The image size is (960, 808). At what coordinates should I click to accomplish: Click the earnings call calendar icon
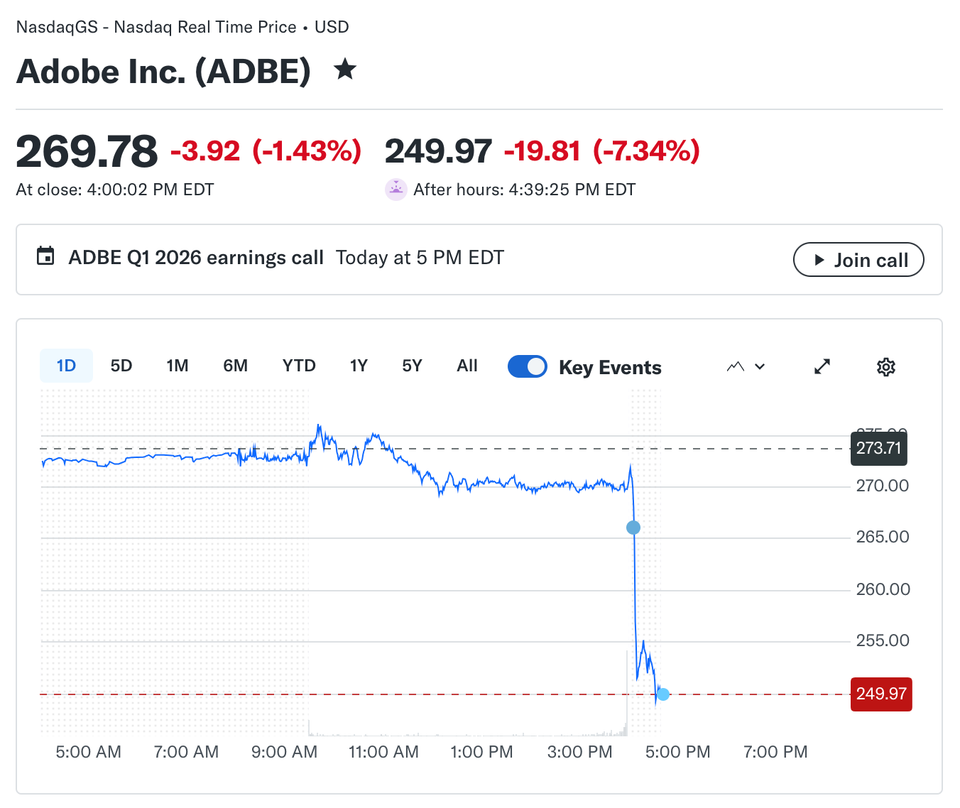point(45,256)
